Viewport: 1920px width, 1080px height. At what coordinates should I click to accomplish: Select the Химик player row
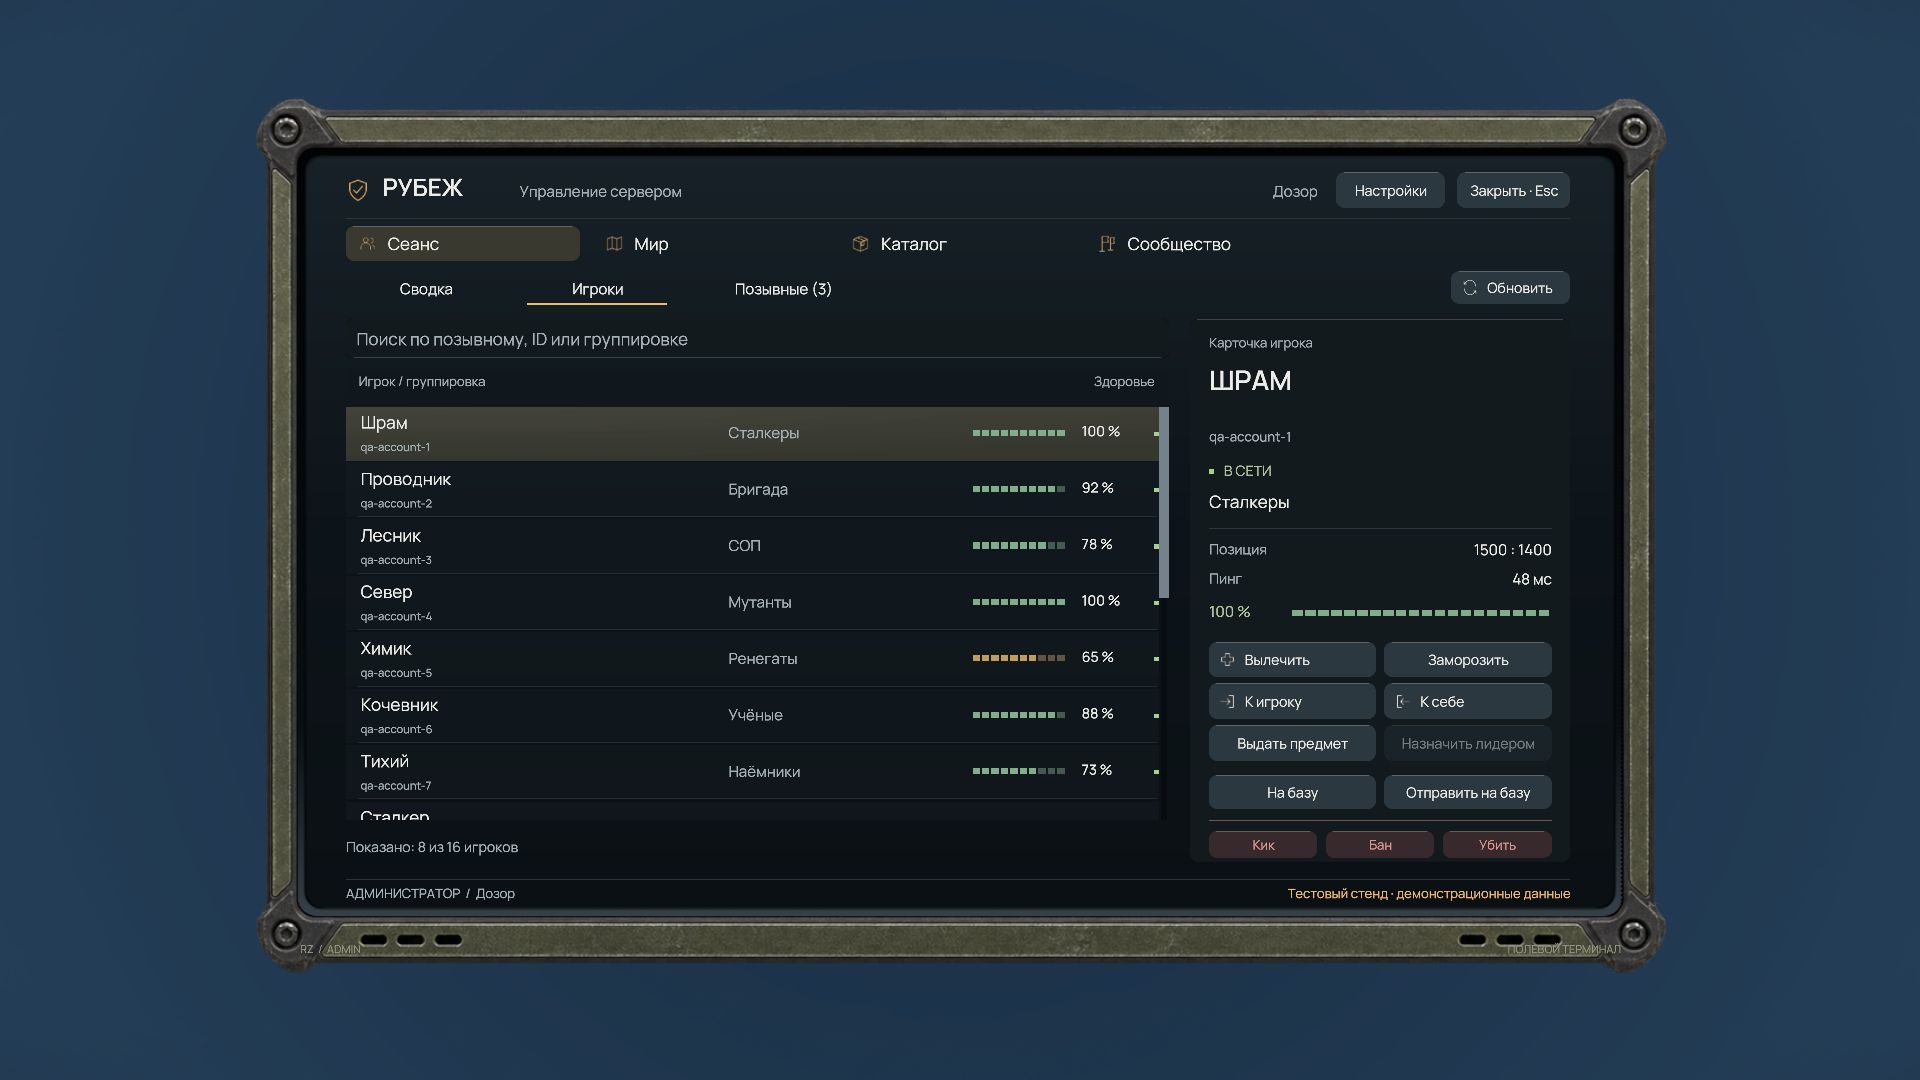(x=752, y=658)
